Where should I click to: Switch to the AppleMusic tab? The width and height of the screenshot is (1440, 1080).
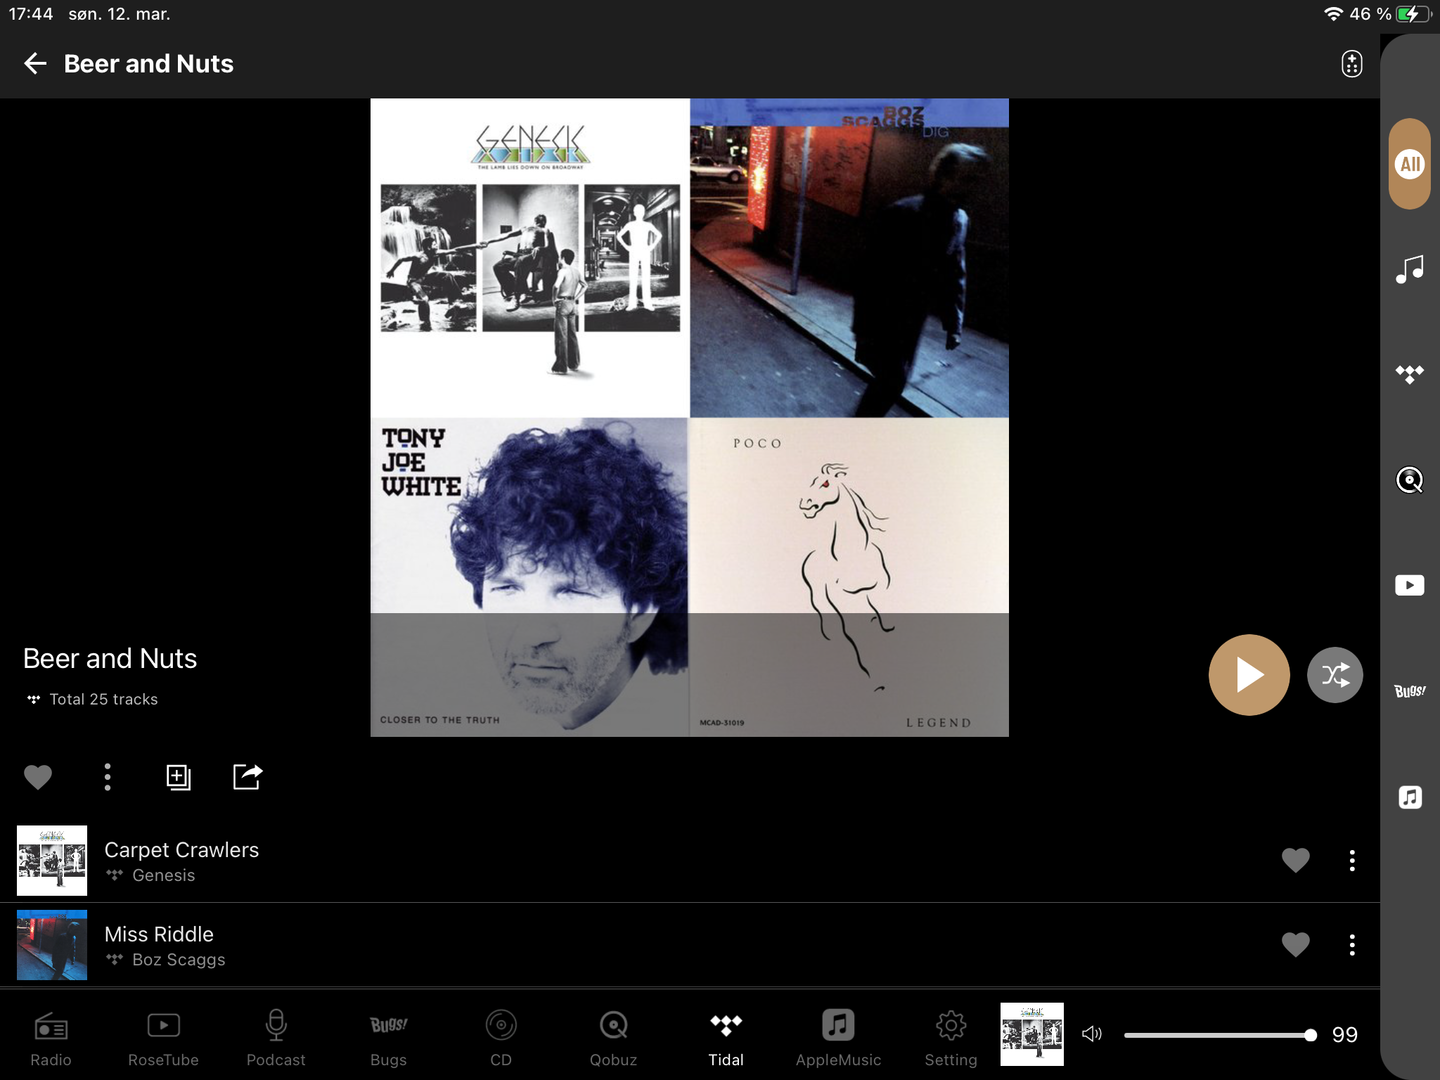coord(838,1038)
